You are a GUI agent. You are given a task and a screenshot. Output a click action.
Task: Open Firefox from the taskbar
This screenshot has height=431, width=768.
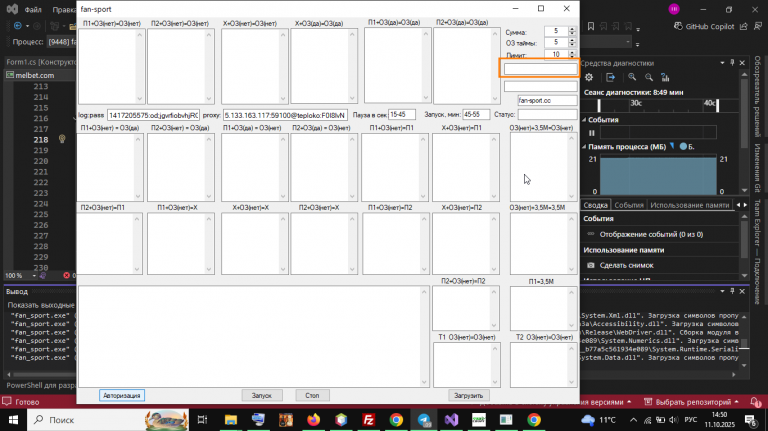tap(313, 420)
